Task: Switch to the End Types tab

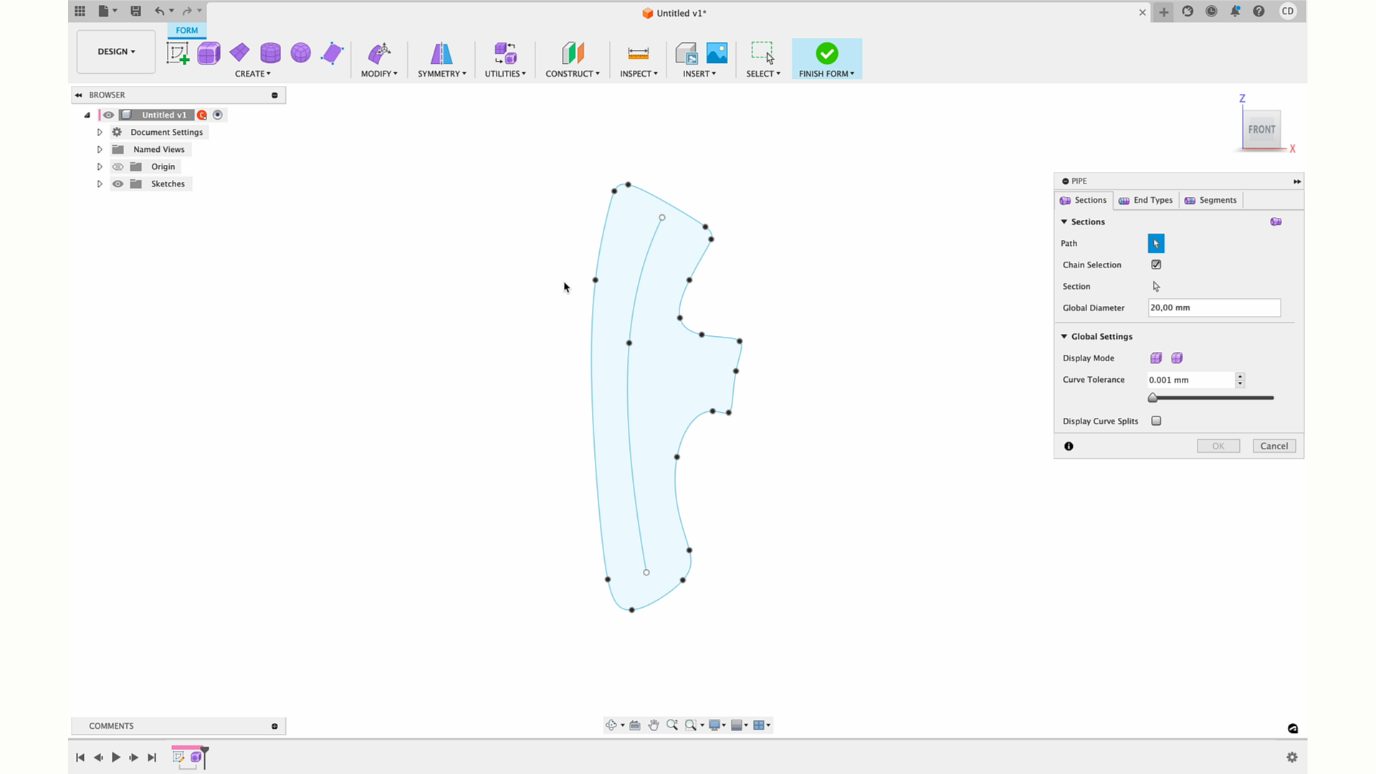Action: tap(1145, 200)
